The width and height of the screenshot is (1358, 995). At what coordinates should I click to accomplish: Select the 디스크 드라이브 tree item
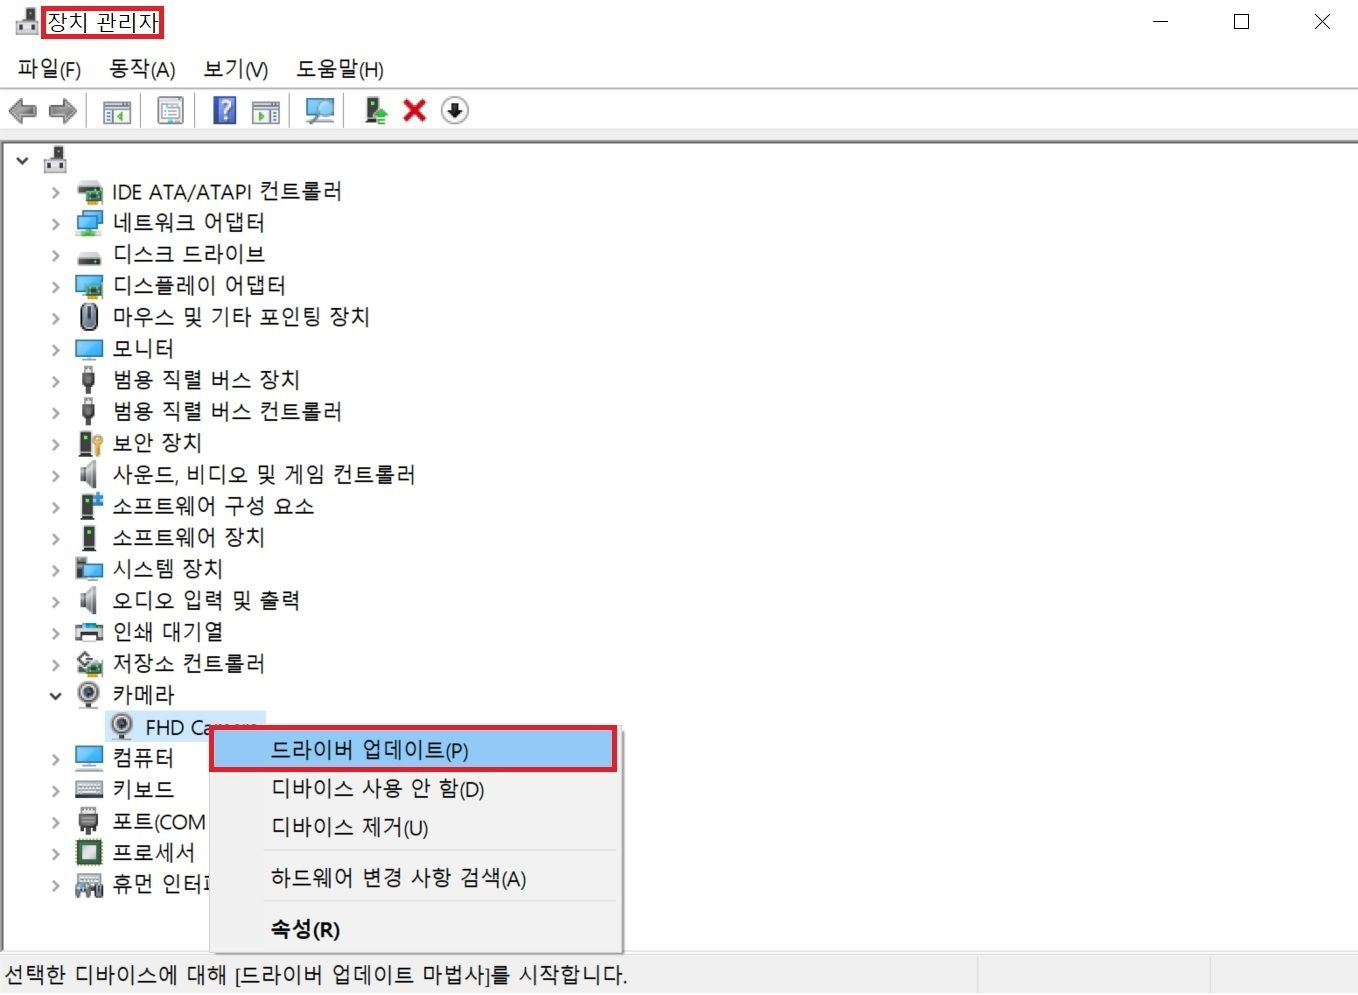(189, 254)
